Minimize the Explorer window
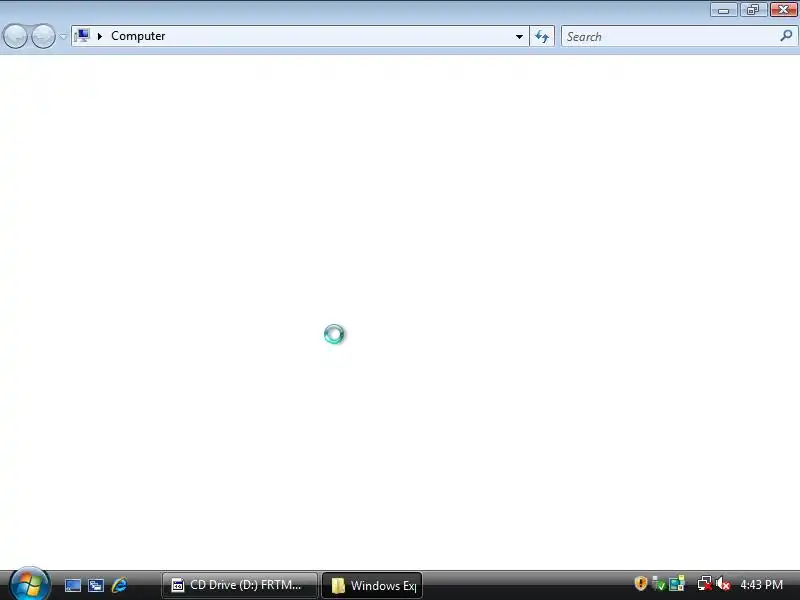 (723, 10)
